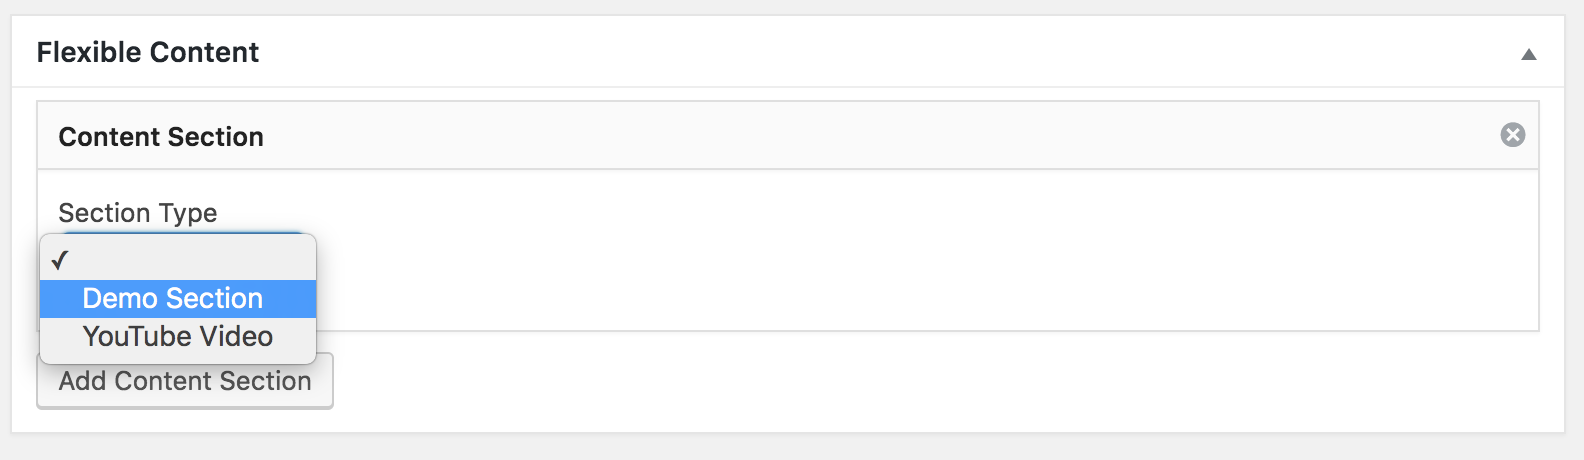
Task: Toggle the panel using the top-right triangle
Action: [1528, 54]
